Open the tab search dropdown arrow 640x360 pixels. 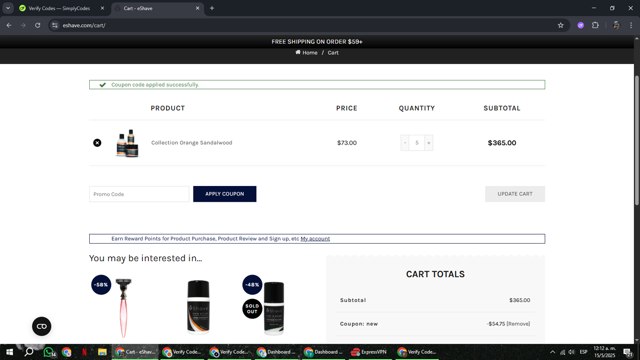[8, 8]
